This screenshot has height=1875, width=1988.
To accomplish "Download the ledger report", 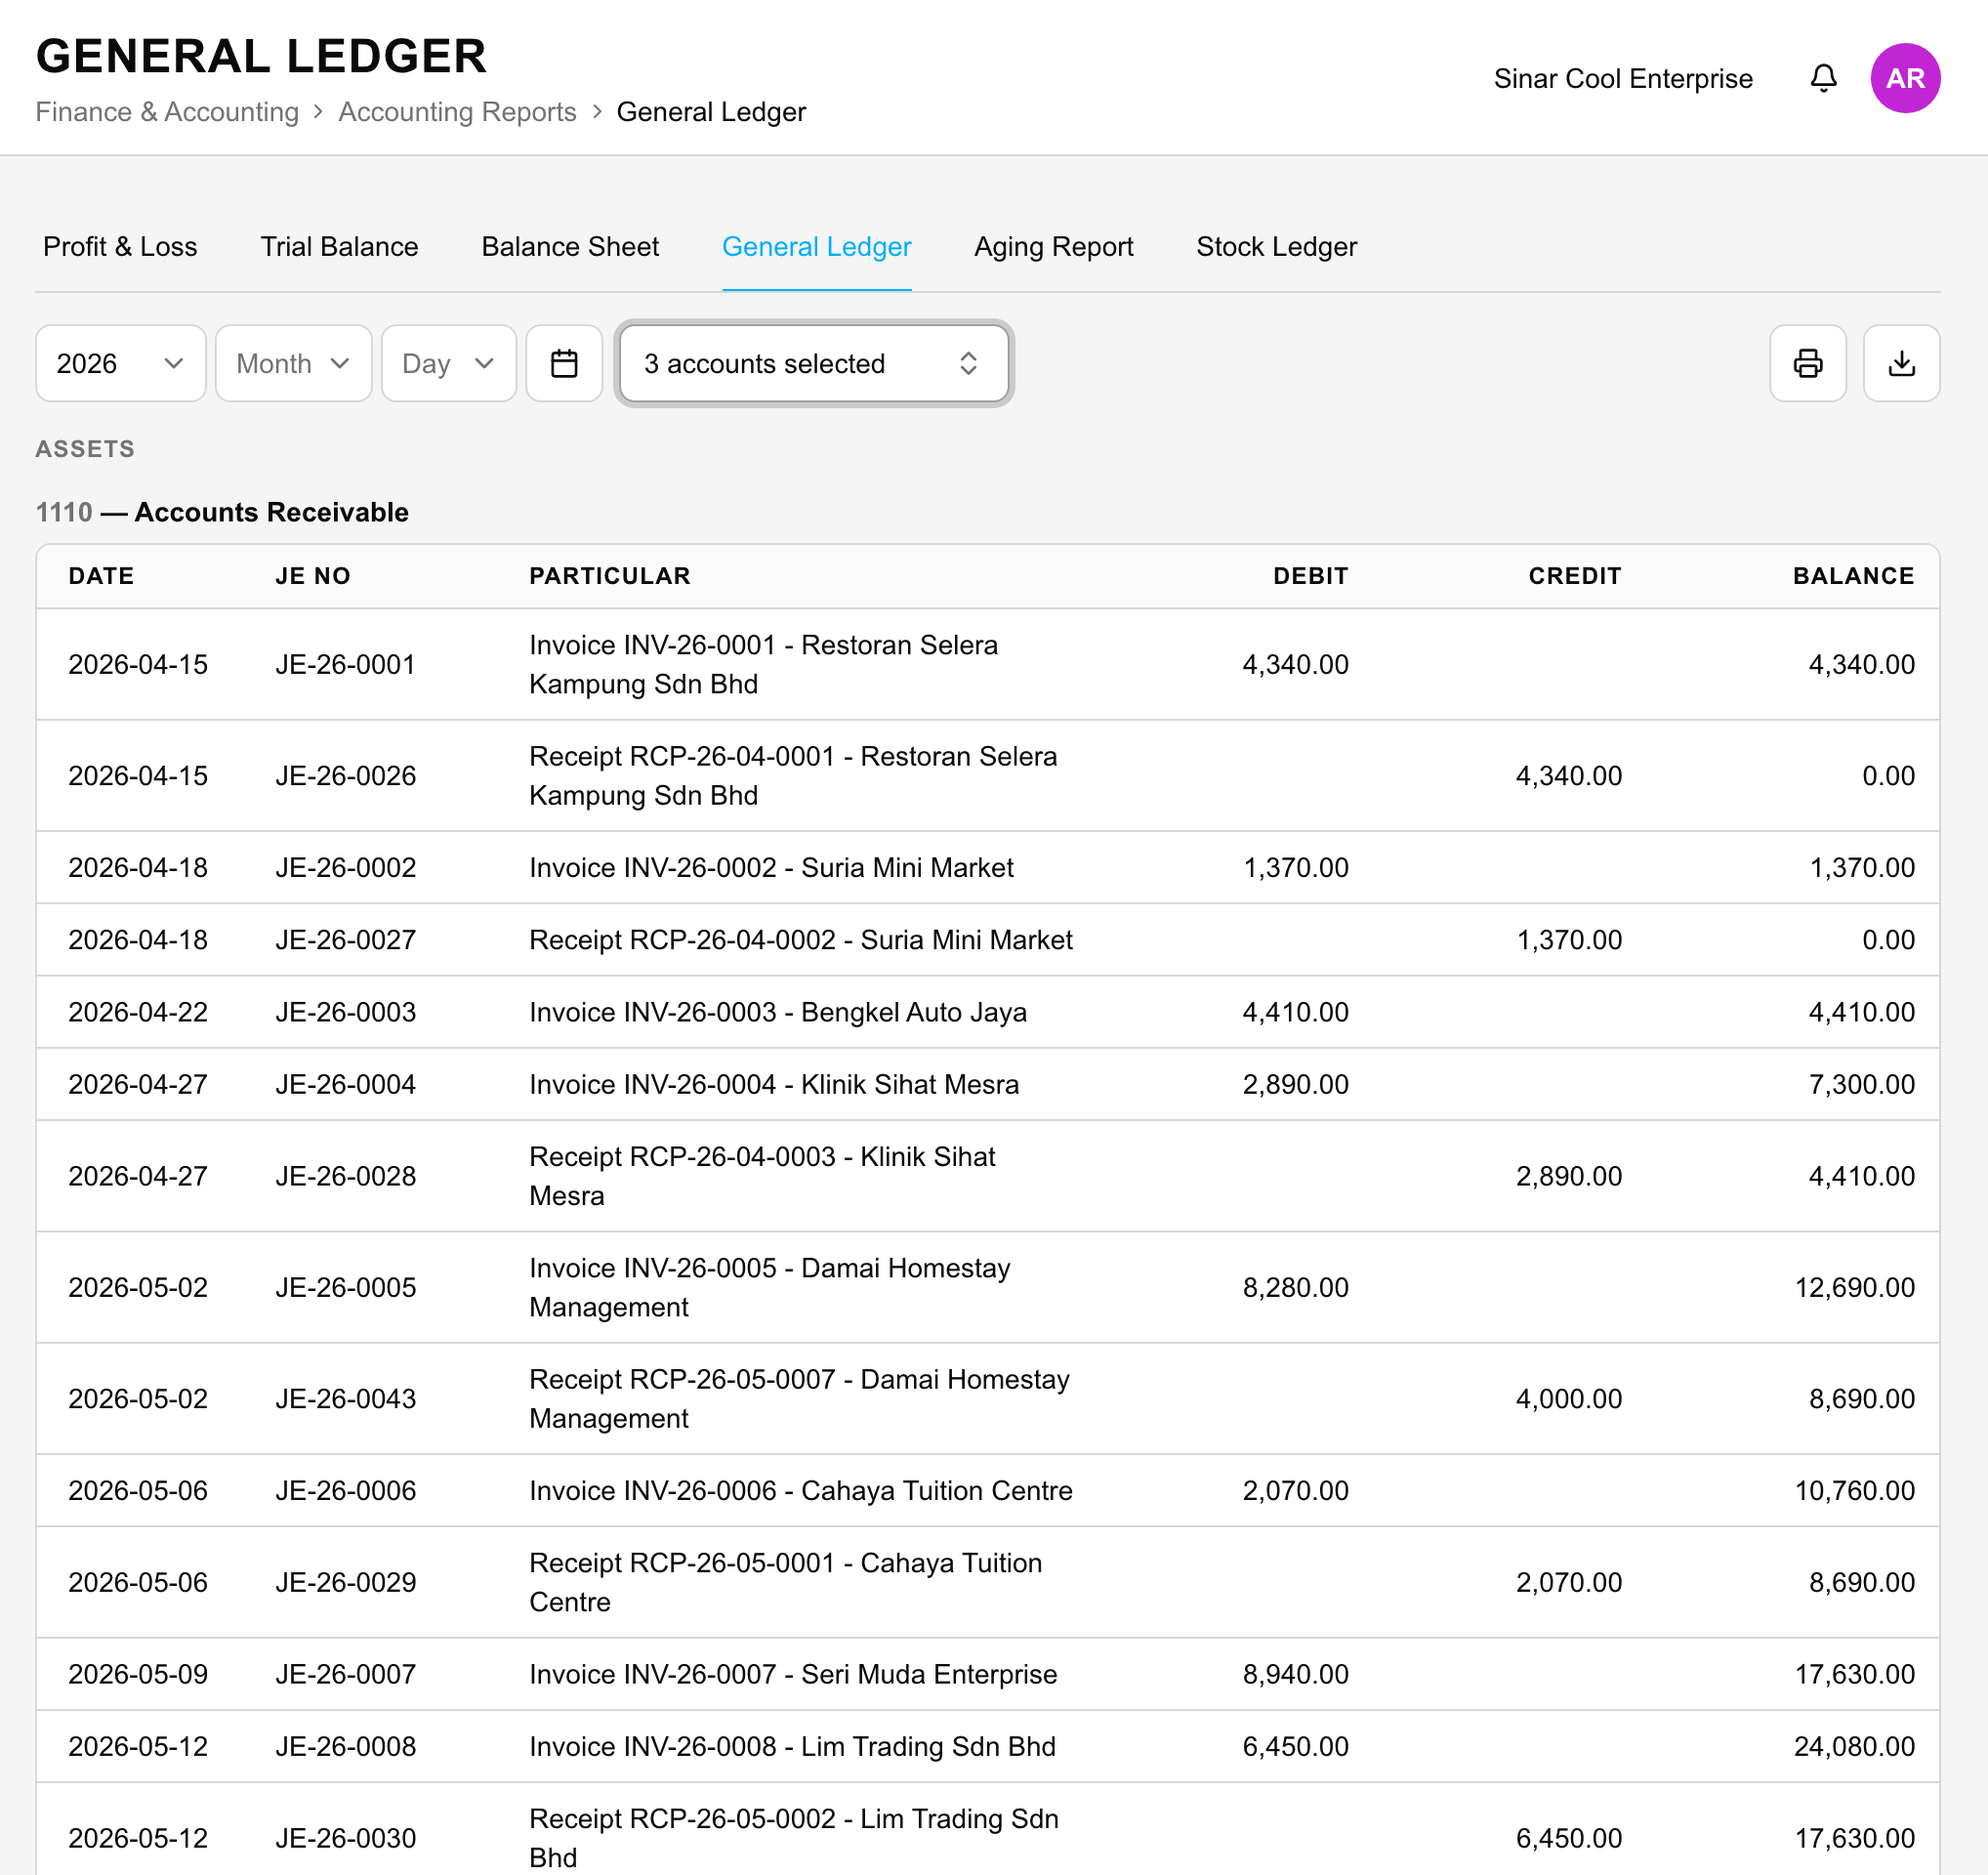I will tap(1901, 363).
